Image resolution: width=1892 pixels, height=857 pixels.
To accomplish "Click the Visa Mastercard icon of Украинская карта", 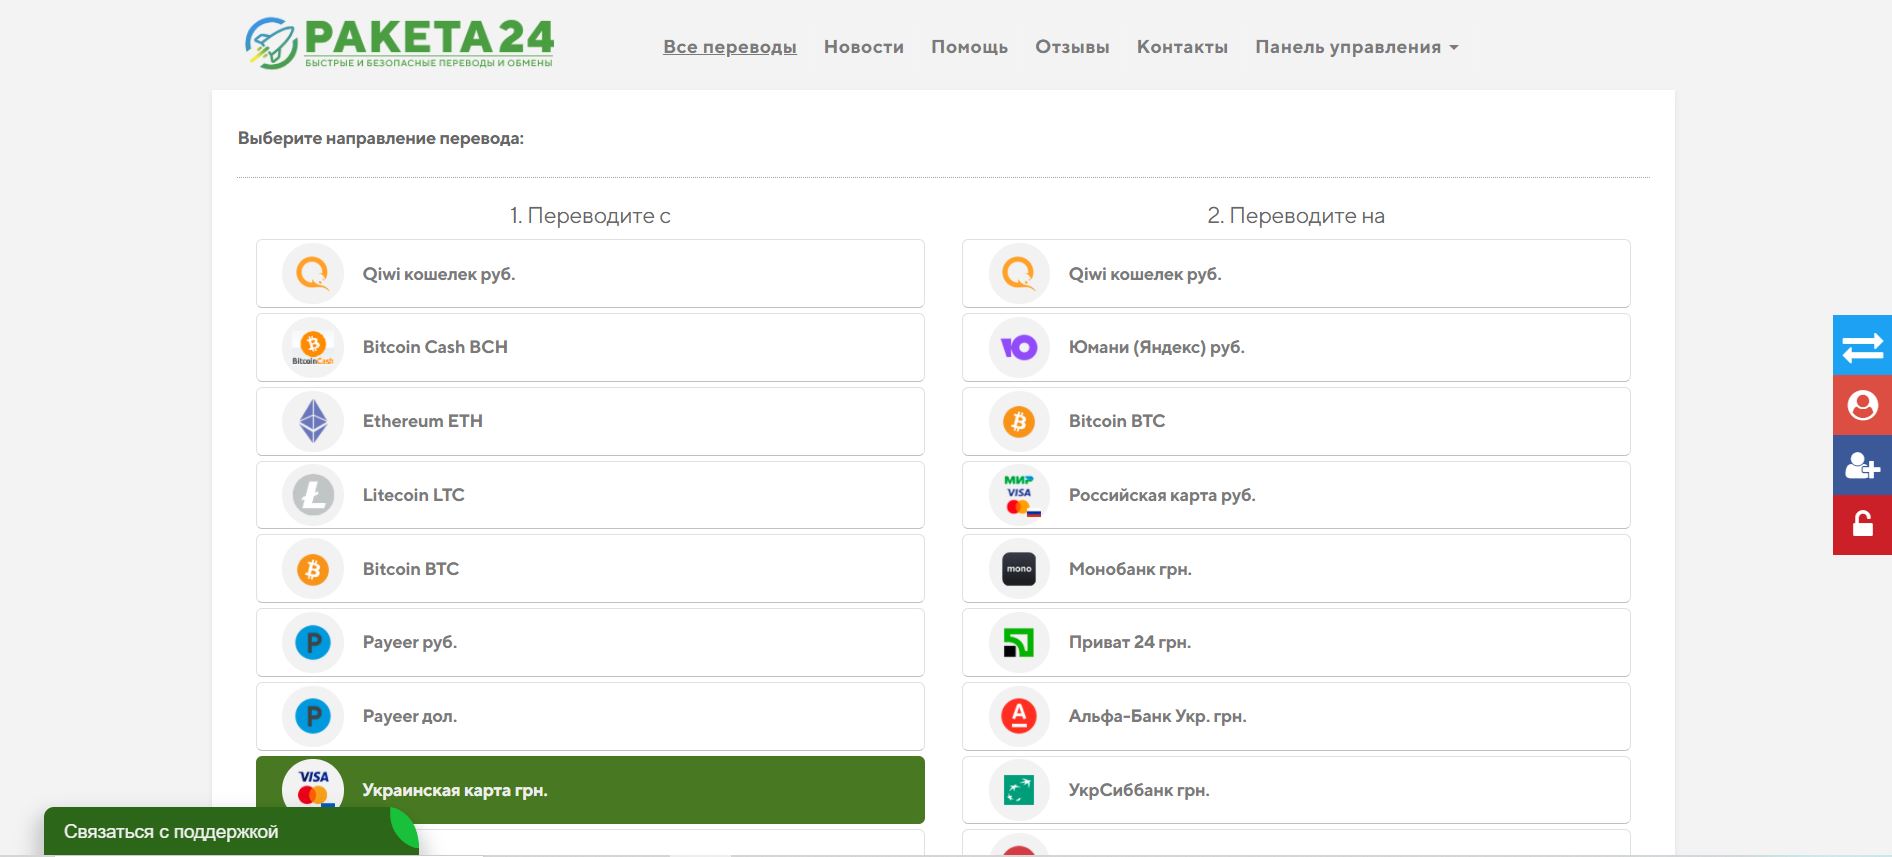I will (313, 788).
